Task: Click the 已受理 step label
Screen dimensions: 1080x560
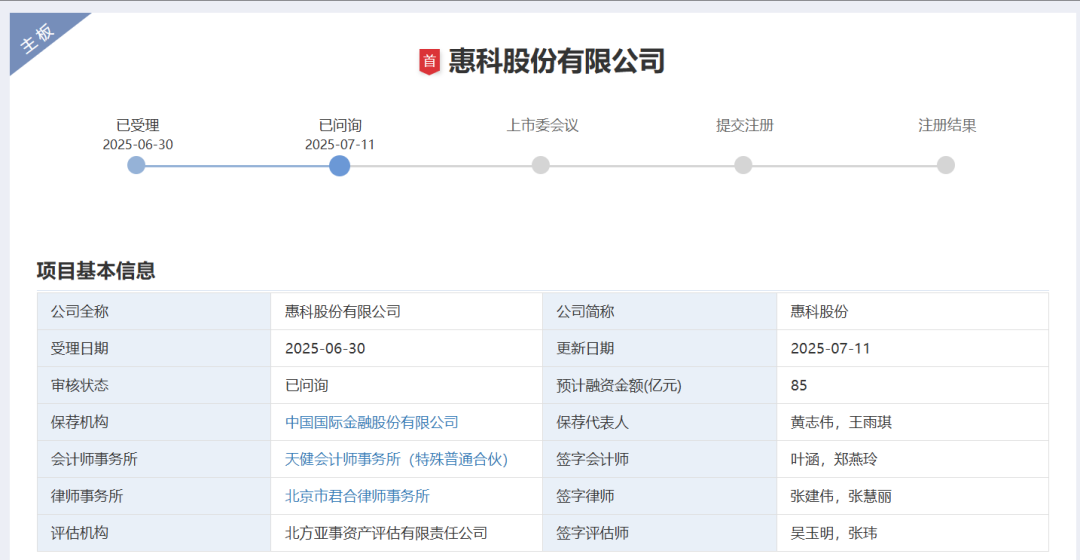Action: click(x=138, y=125)
